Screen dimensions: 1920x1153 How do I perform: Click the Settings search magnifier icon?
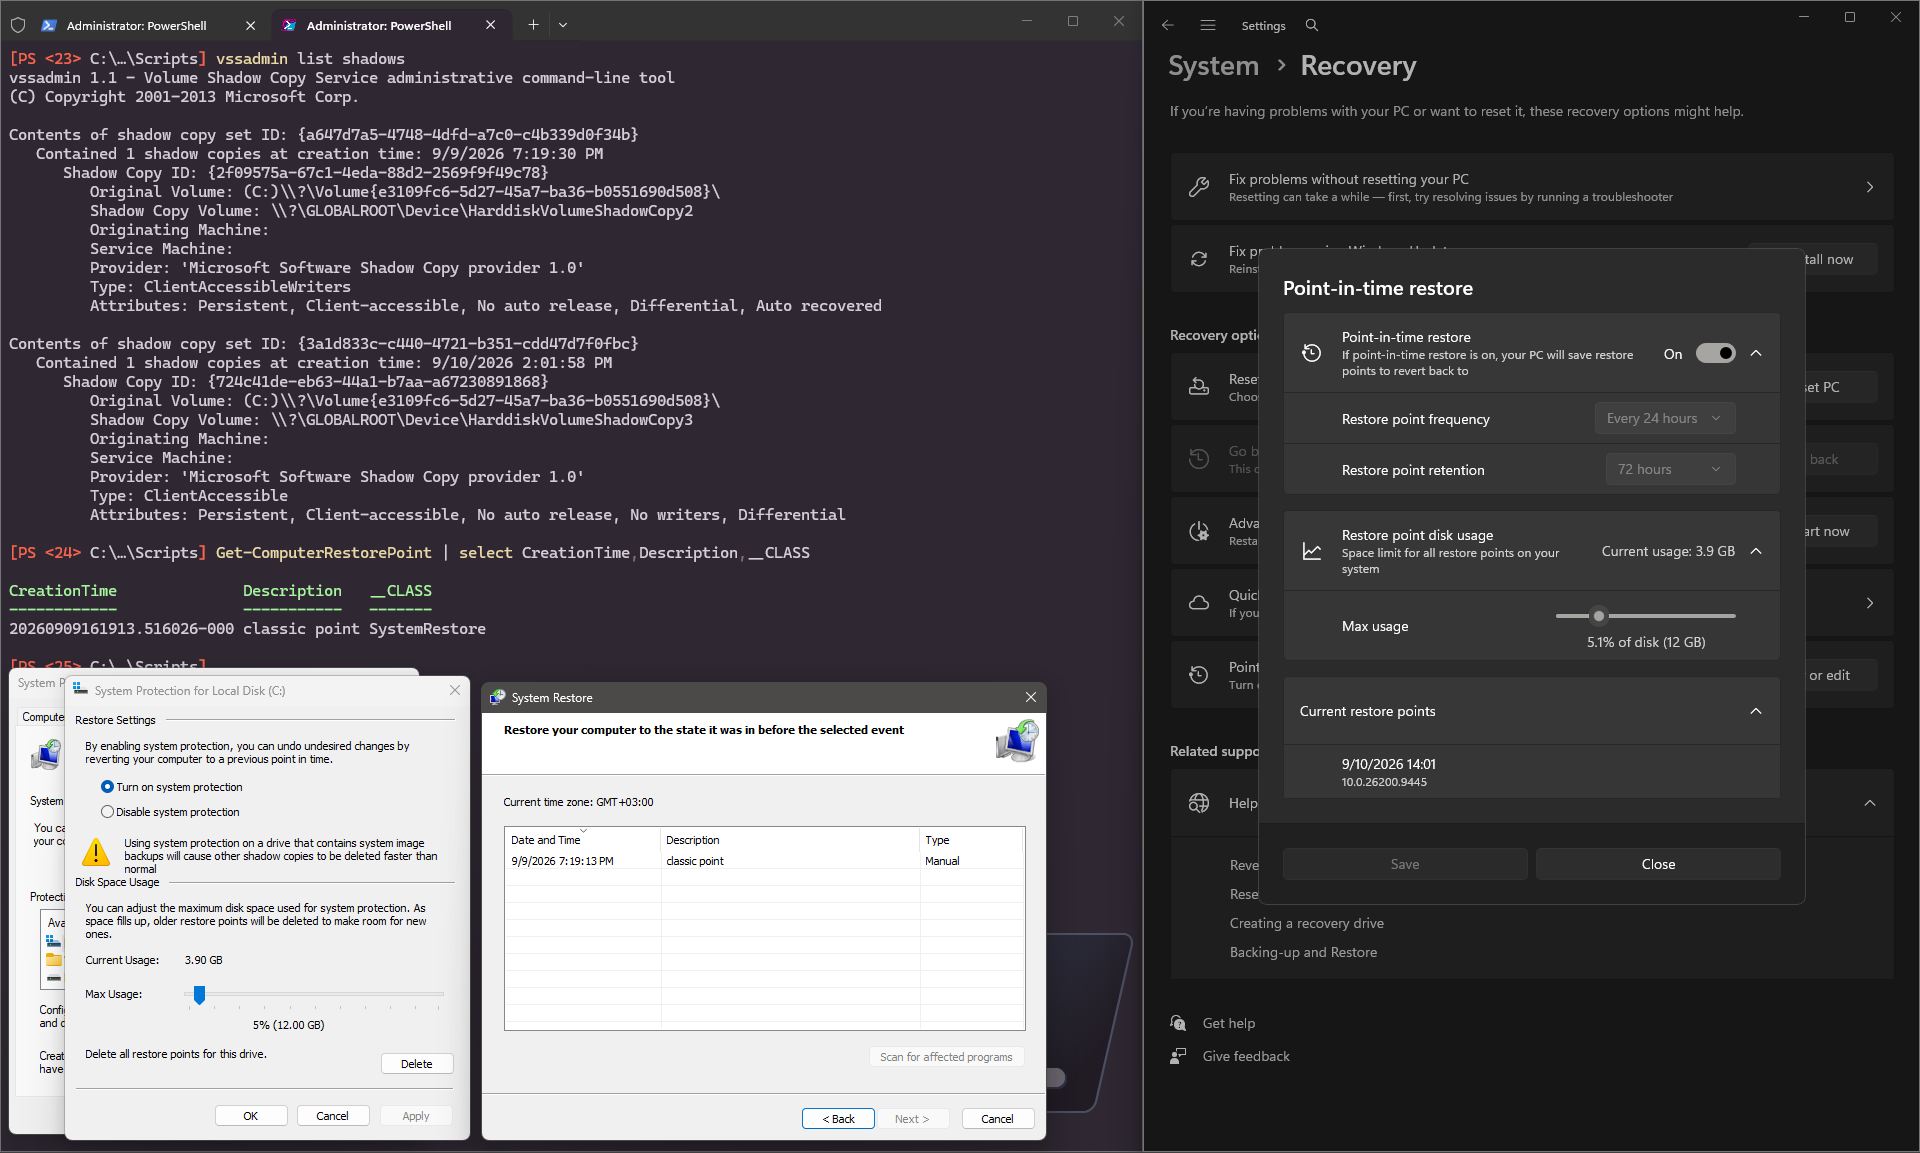tap(1312, 26)
